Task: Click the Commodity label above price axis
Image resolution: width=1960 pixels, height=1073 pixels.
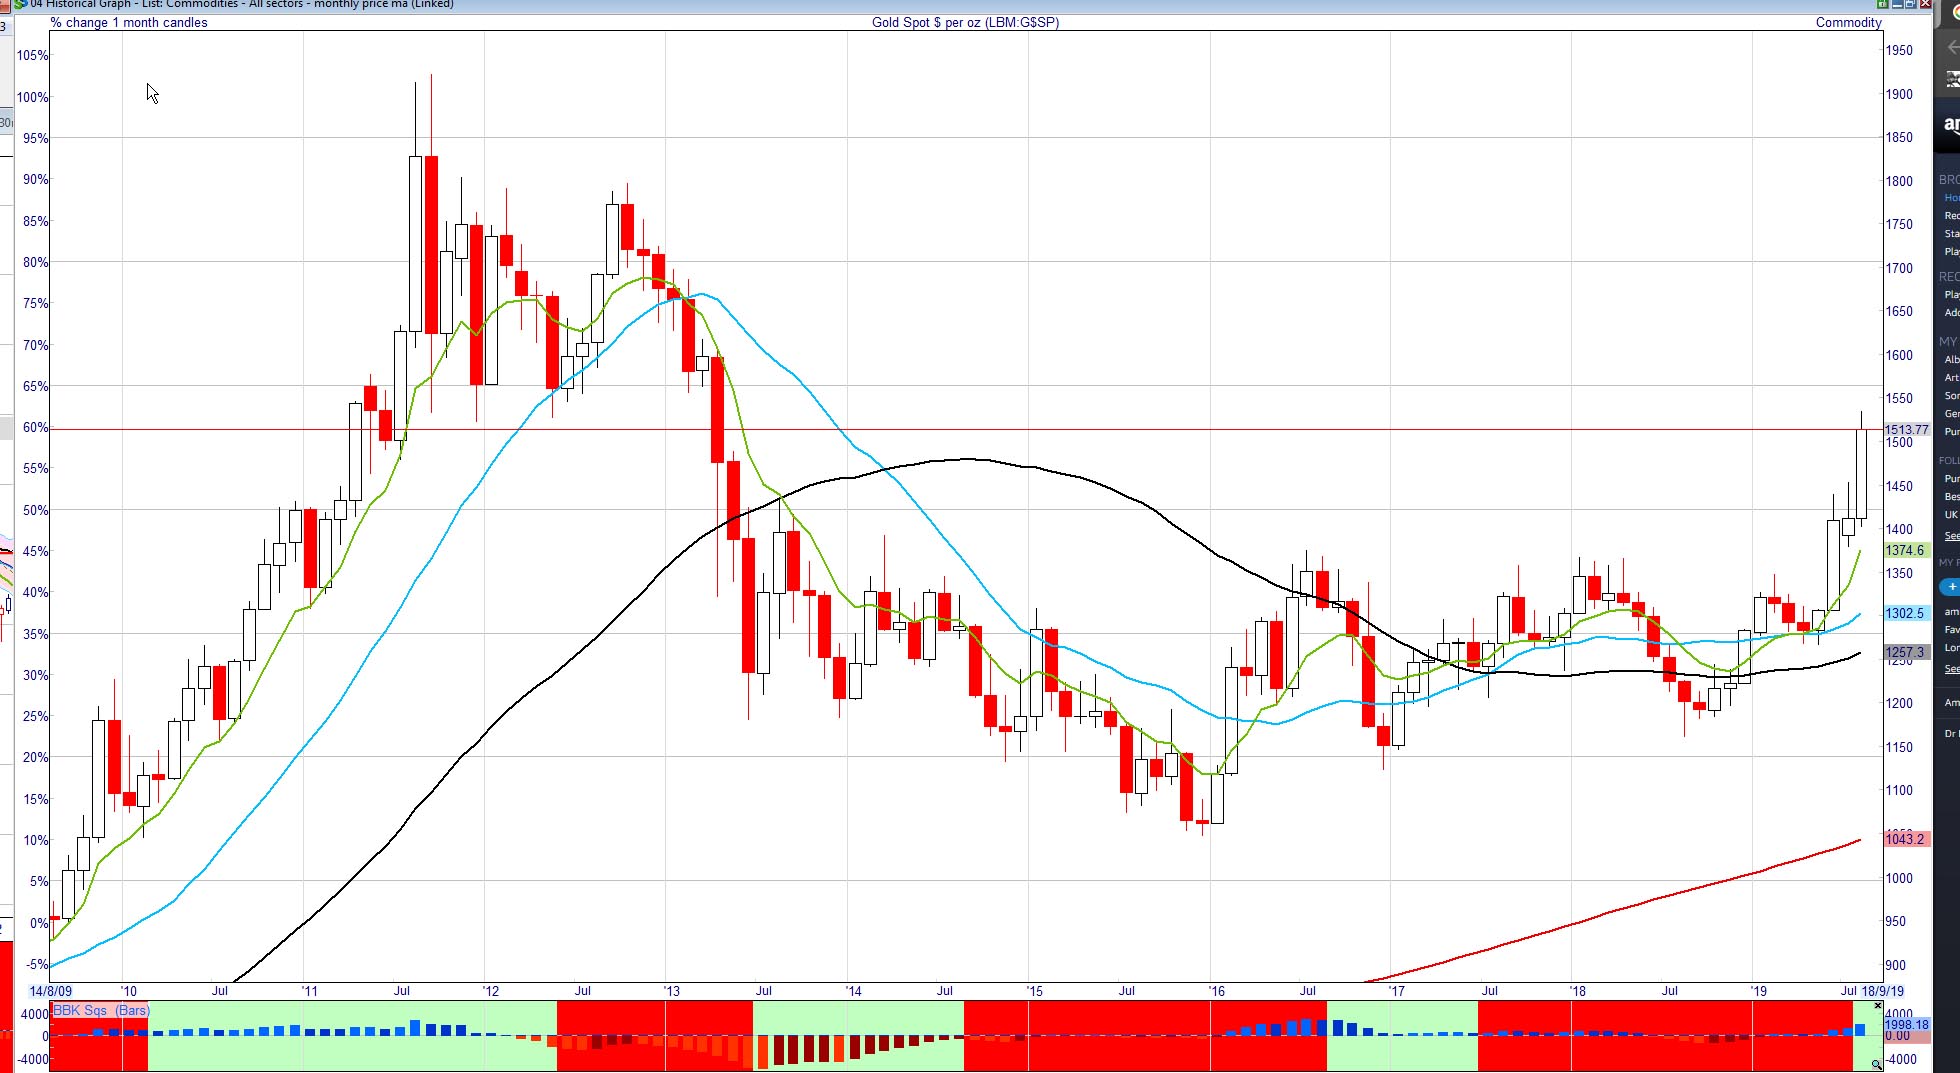Action: tap(1848, 22)
